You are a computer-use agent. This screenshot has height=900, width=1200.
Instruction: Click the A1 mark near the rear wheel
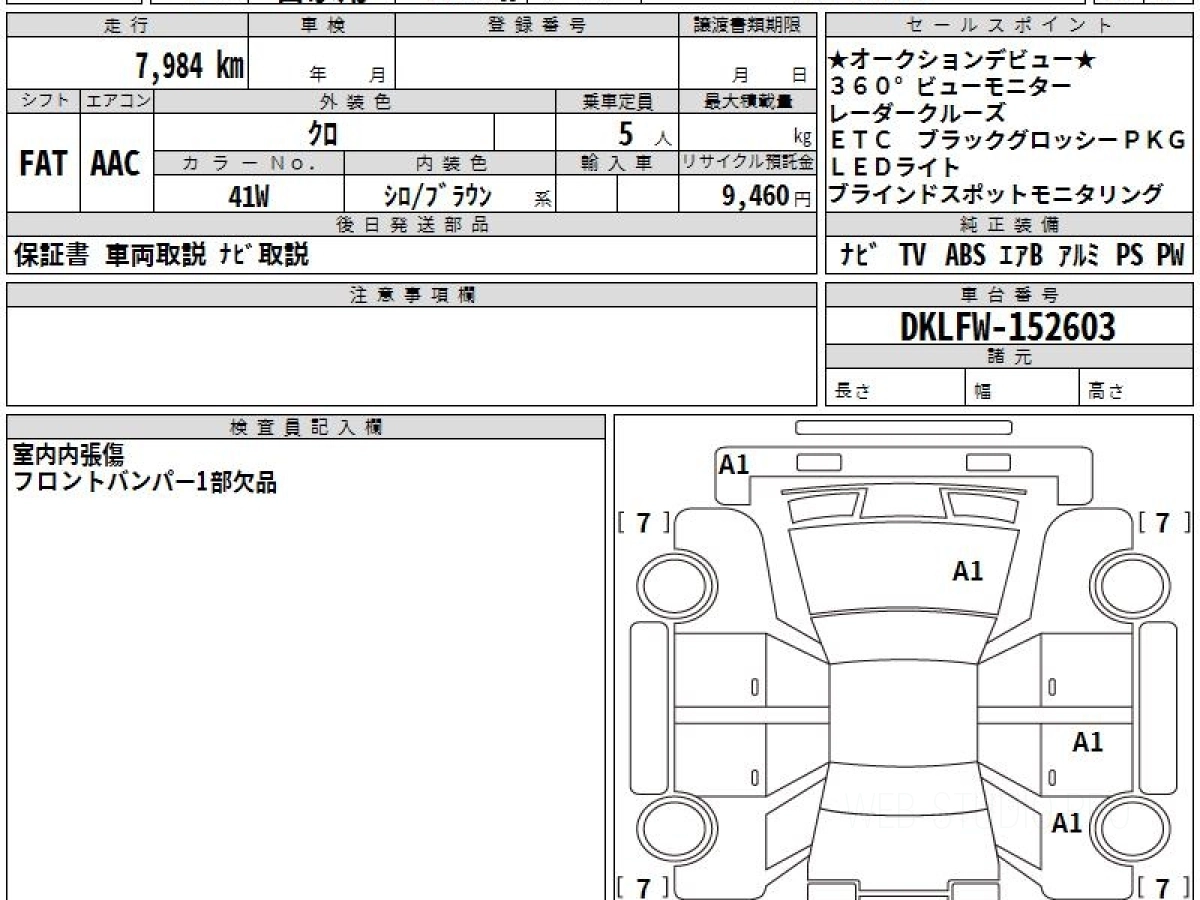point(1067,823)
